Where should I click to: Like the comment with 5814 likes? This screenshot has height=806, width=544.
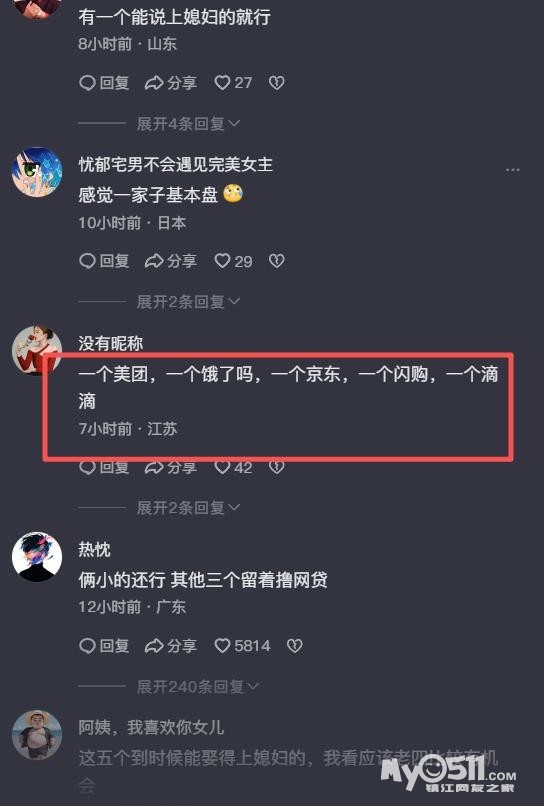(242, 646)
